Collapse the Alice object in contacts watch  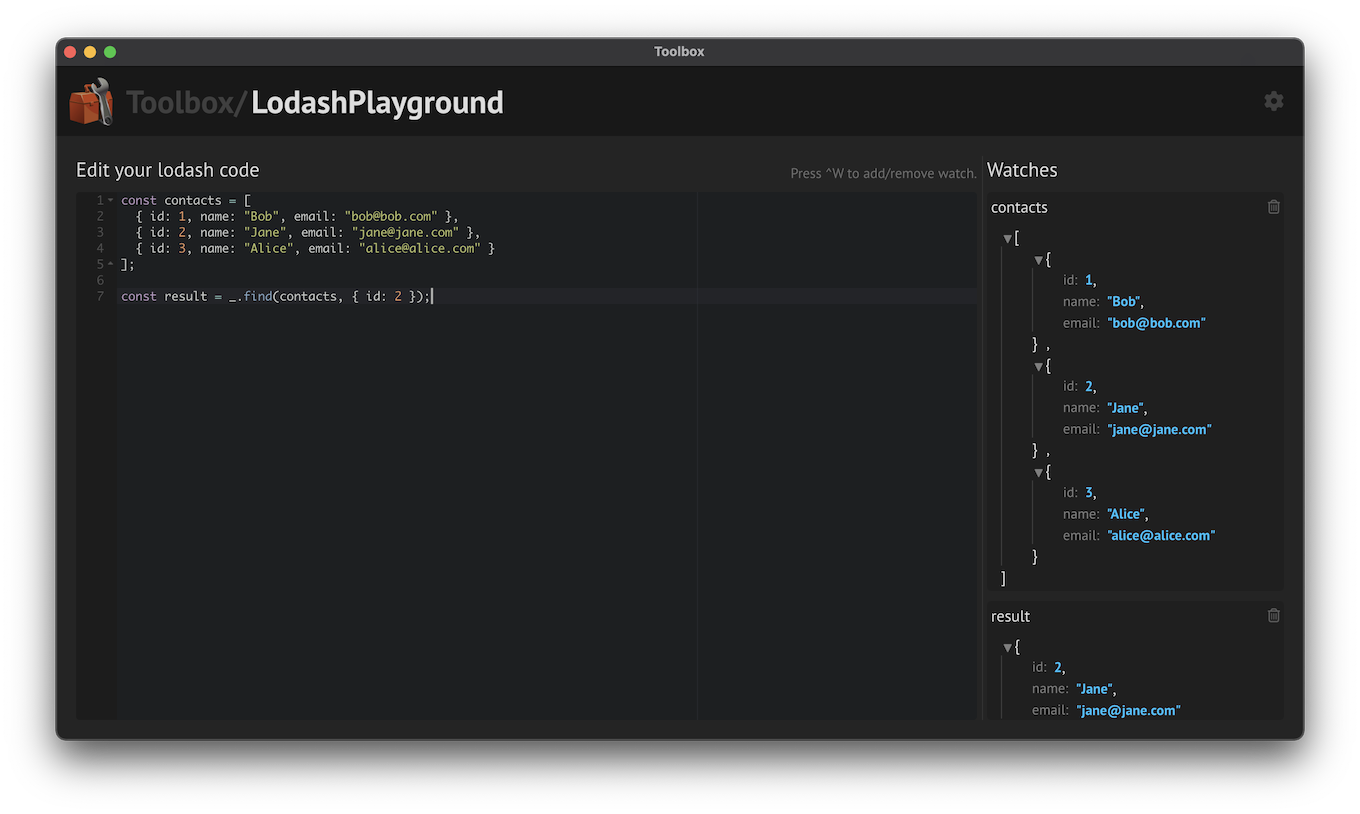coord(1038,473)
